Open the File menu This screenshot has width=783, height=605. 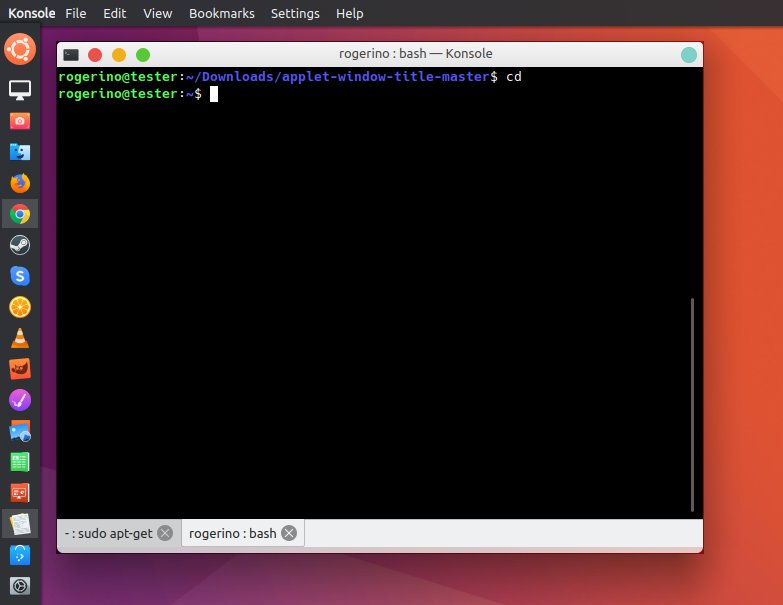pos(76,14)
